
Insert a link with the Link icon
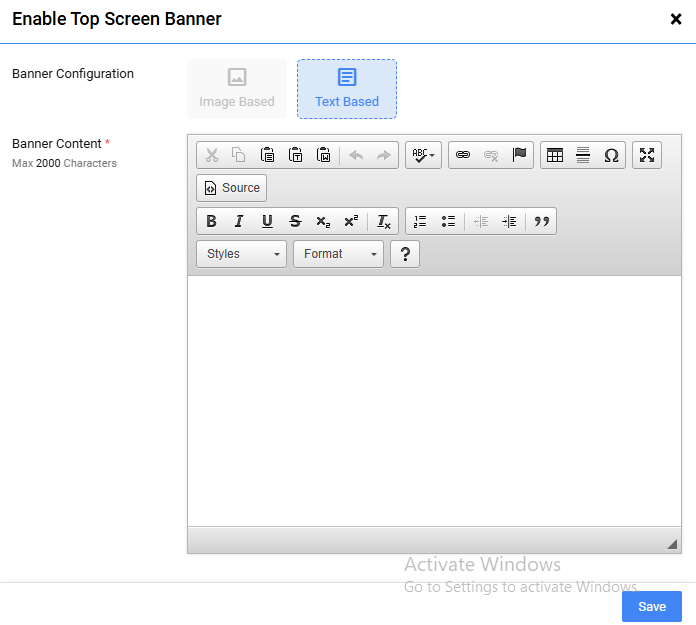(x=463, y=155)
